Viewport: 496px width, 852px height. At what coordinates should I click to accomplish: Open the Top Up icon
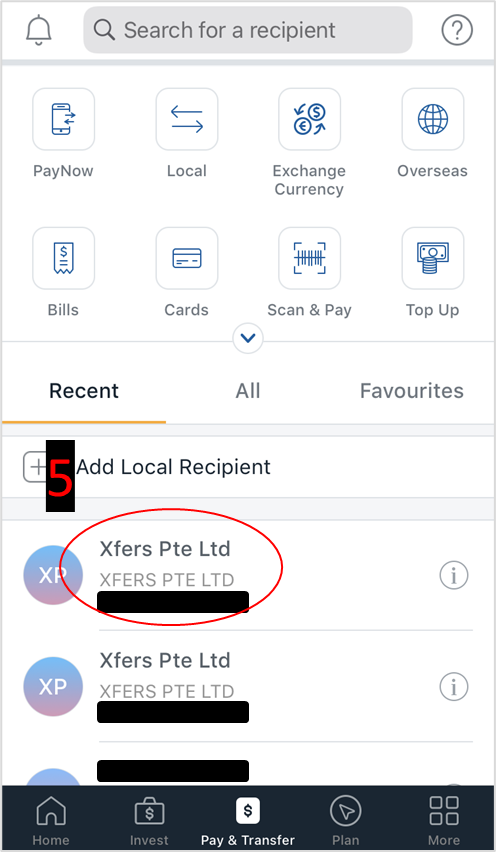pos(433,258)
